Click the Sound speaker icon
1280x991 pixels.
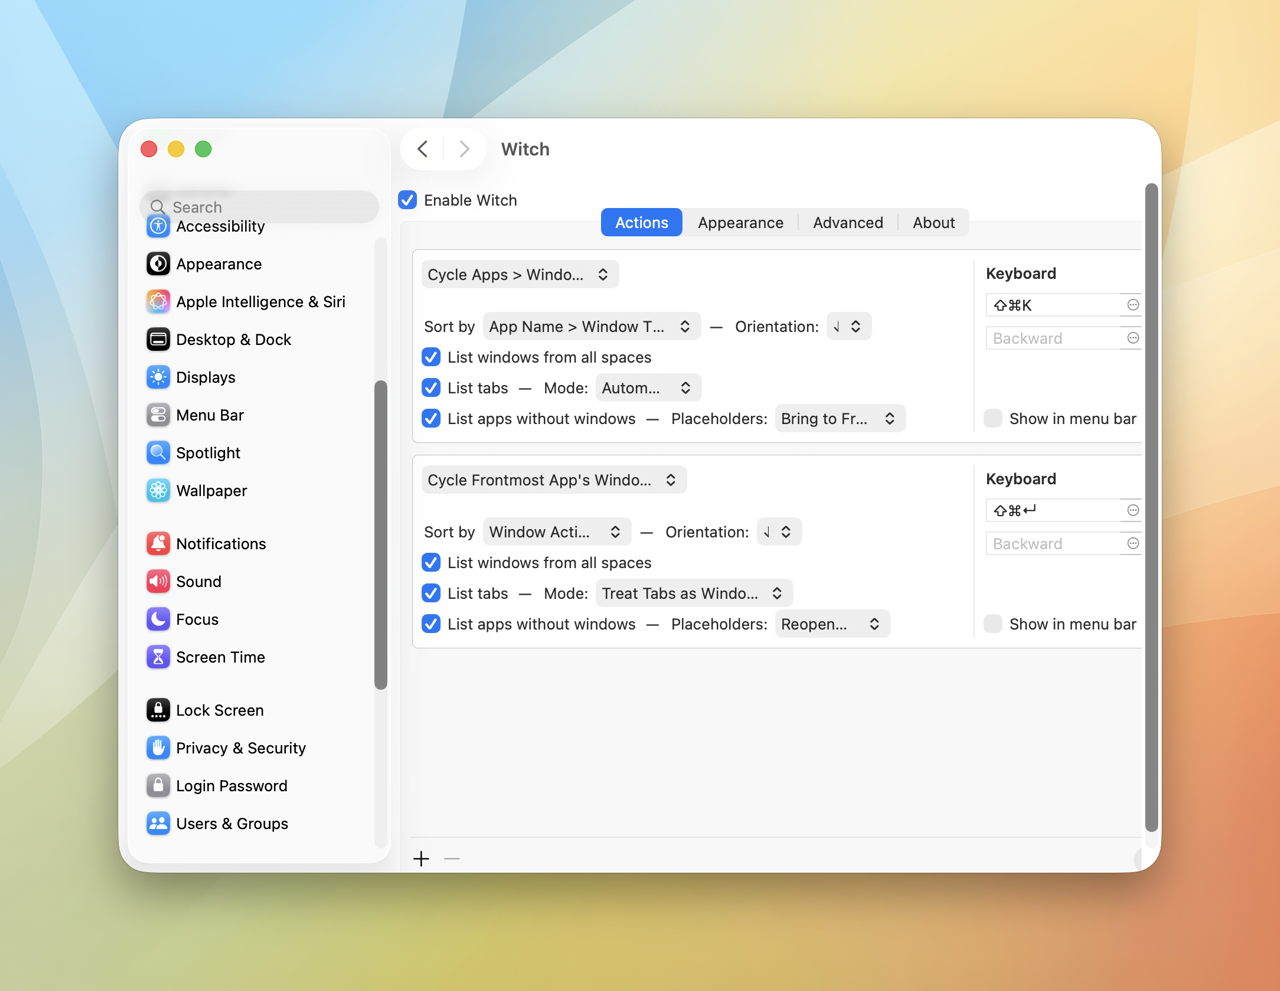click(158, 582)
